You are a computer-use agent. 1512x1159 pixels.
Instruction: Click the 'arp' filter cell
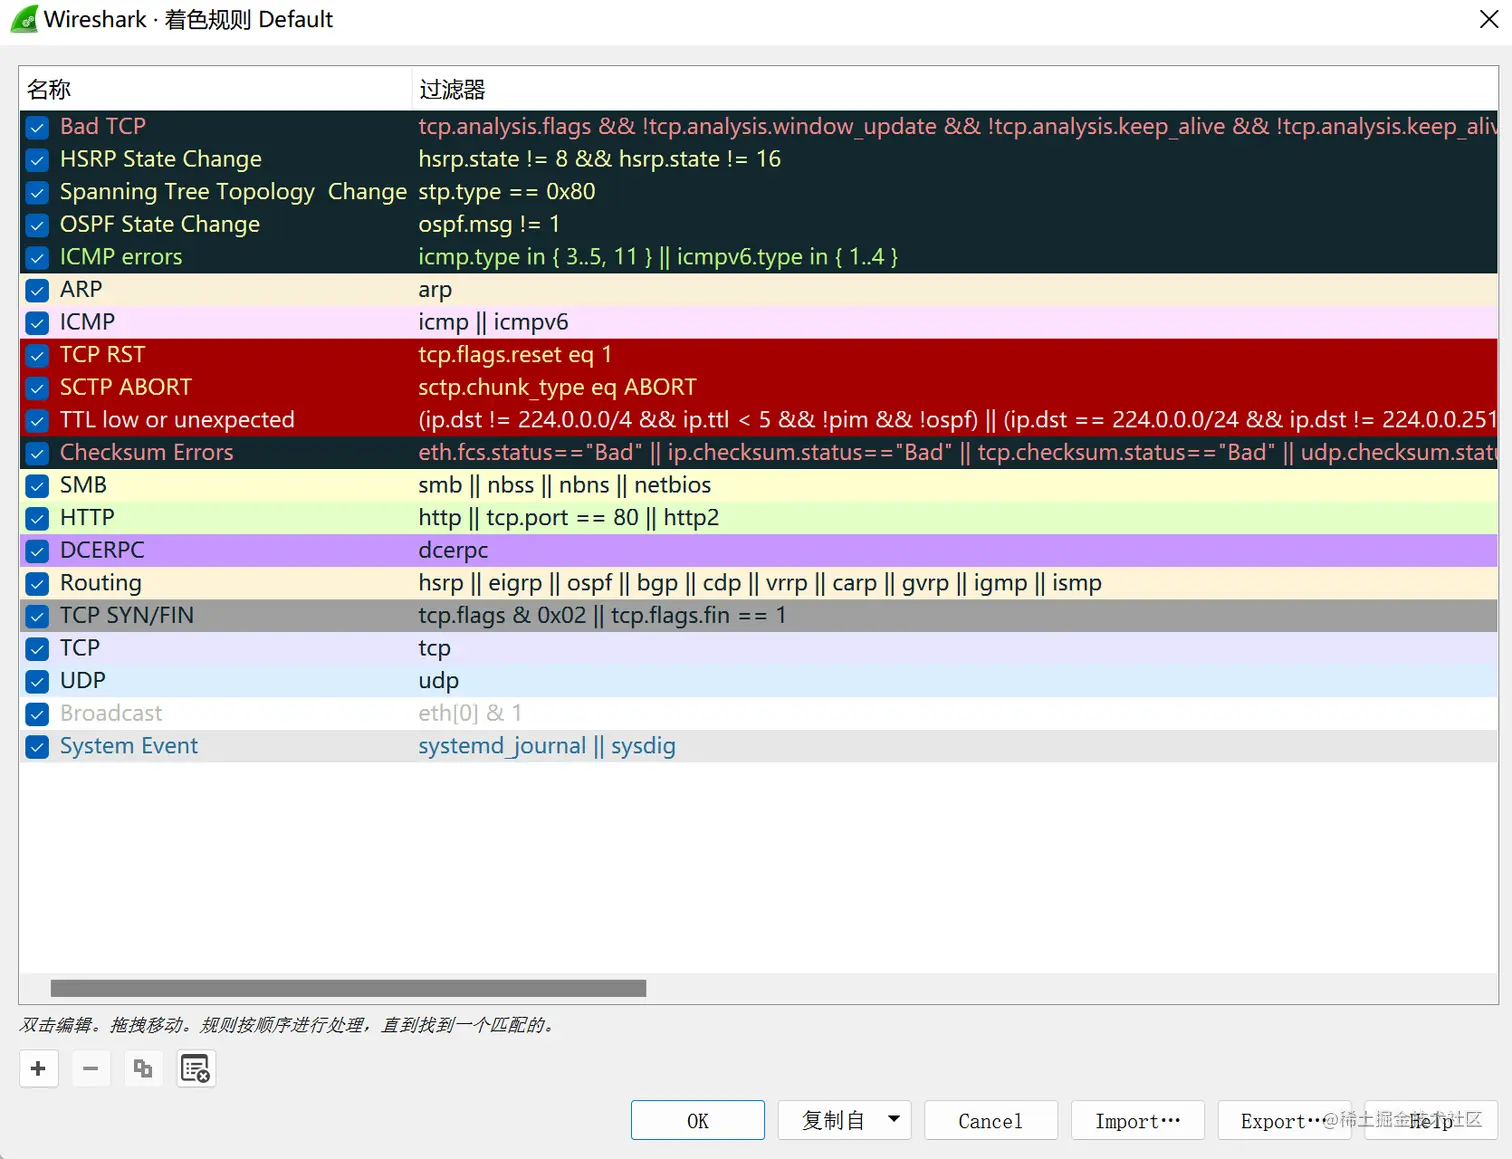pos(435,290)
